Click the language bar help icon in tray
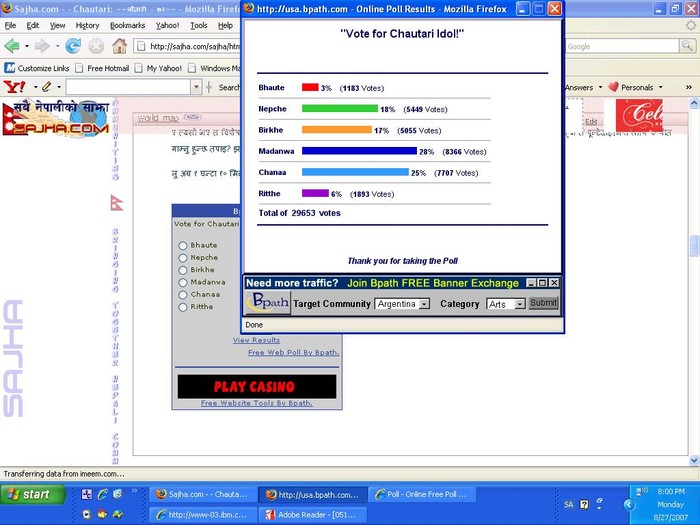The image size is (700, 525). 584,504
